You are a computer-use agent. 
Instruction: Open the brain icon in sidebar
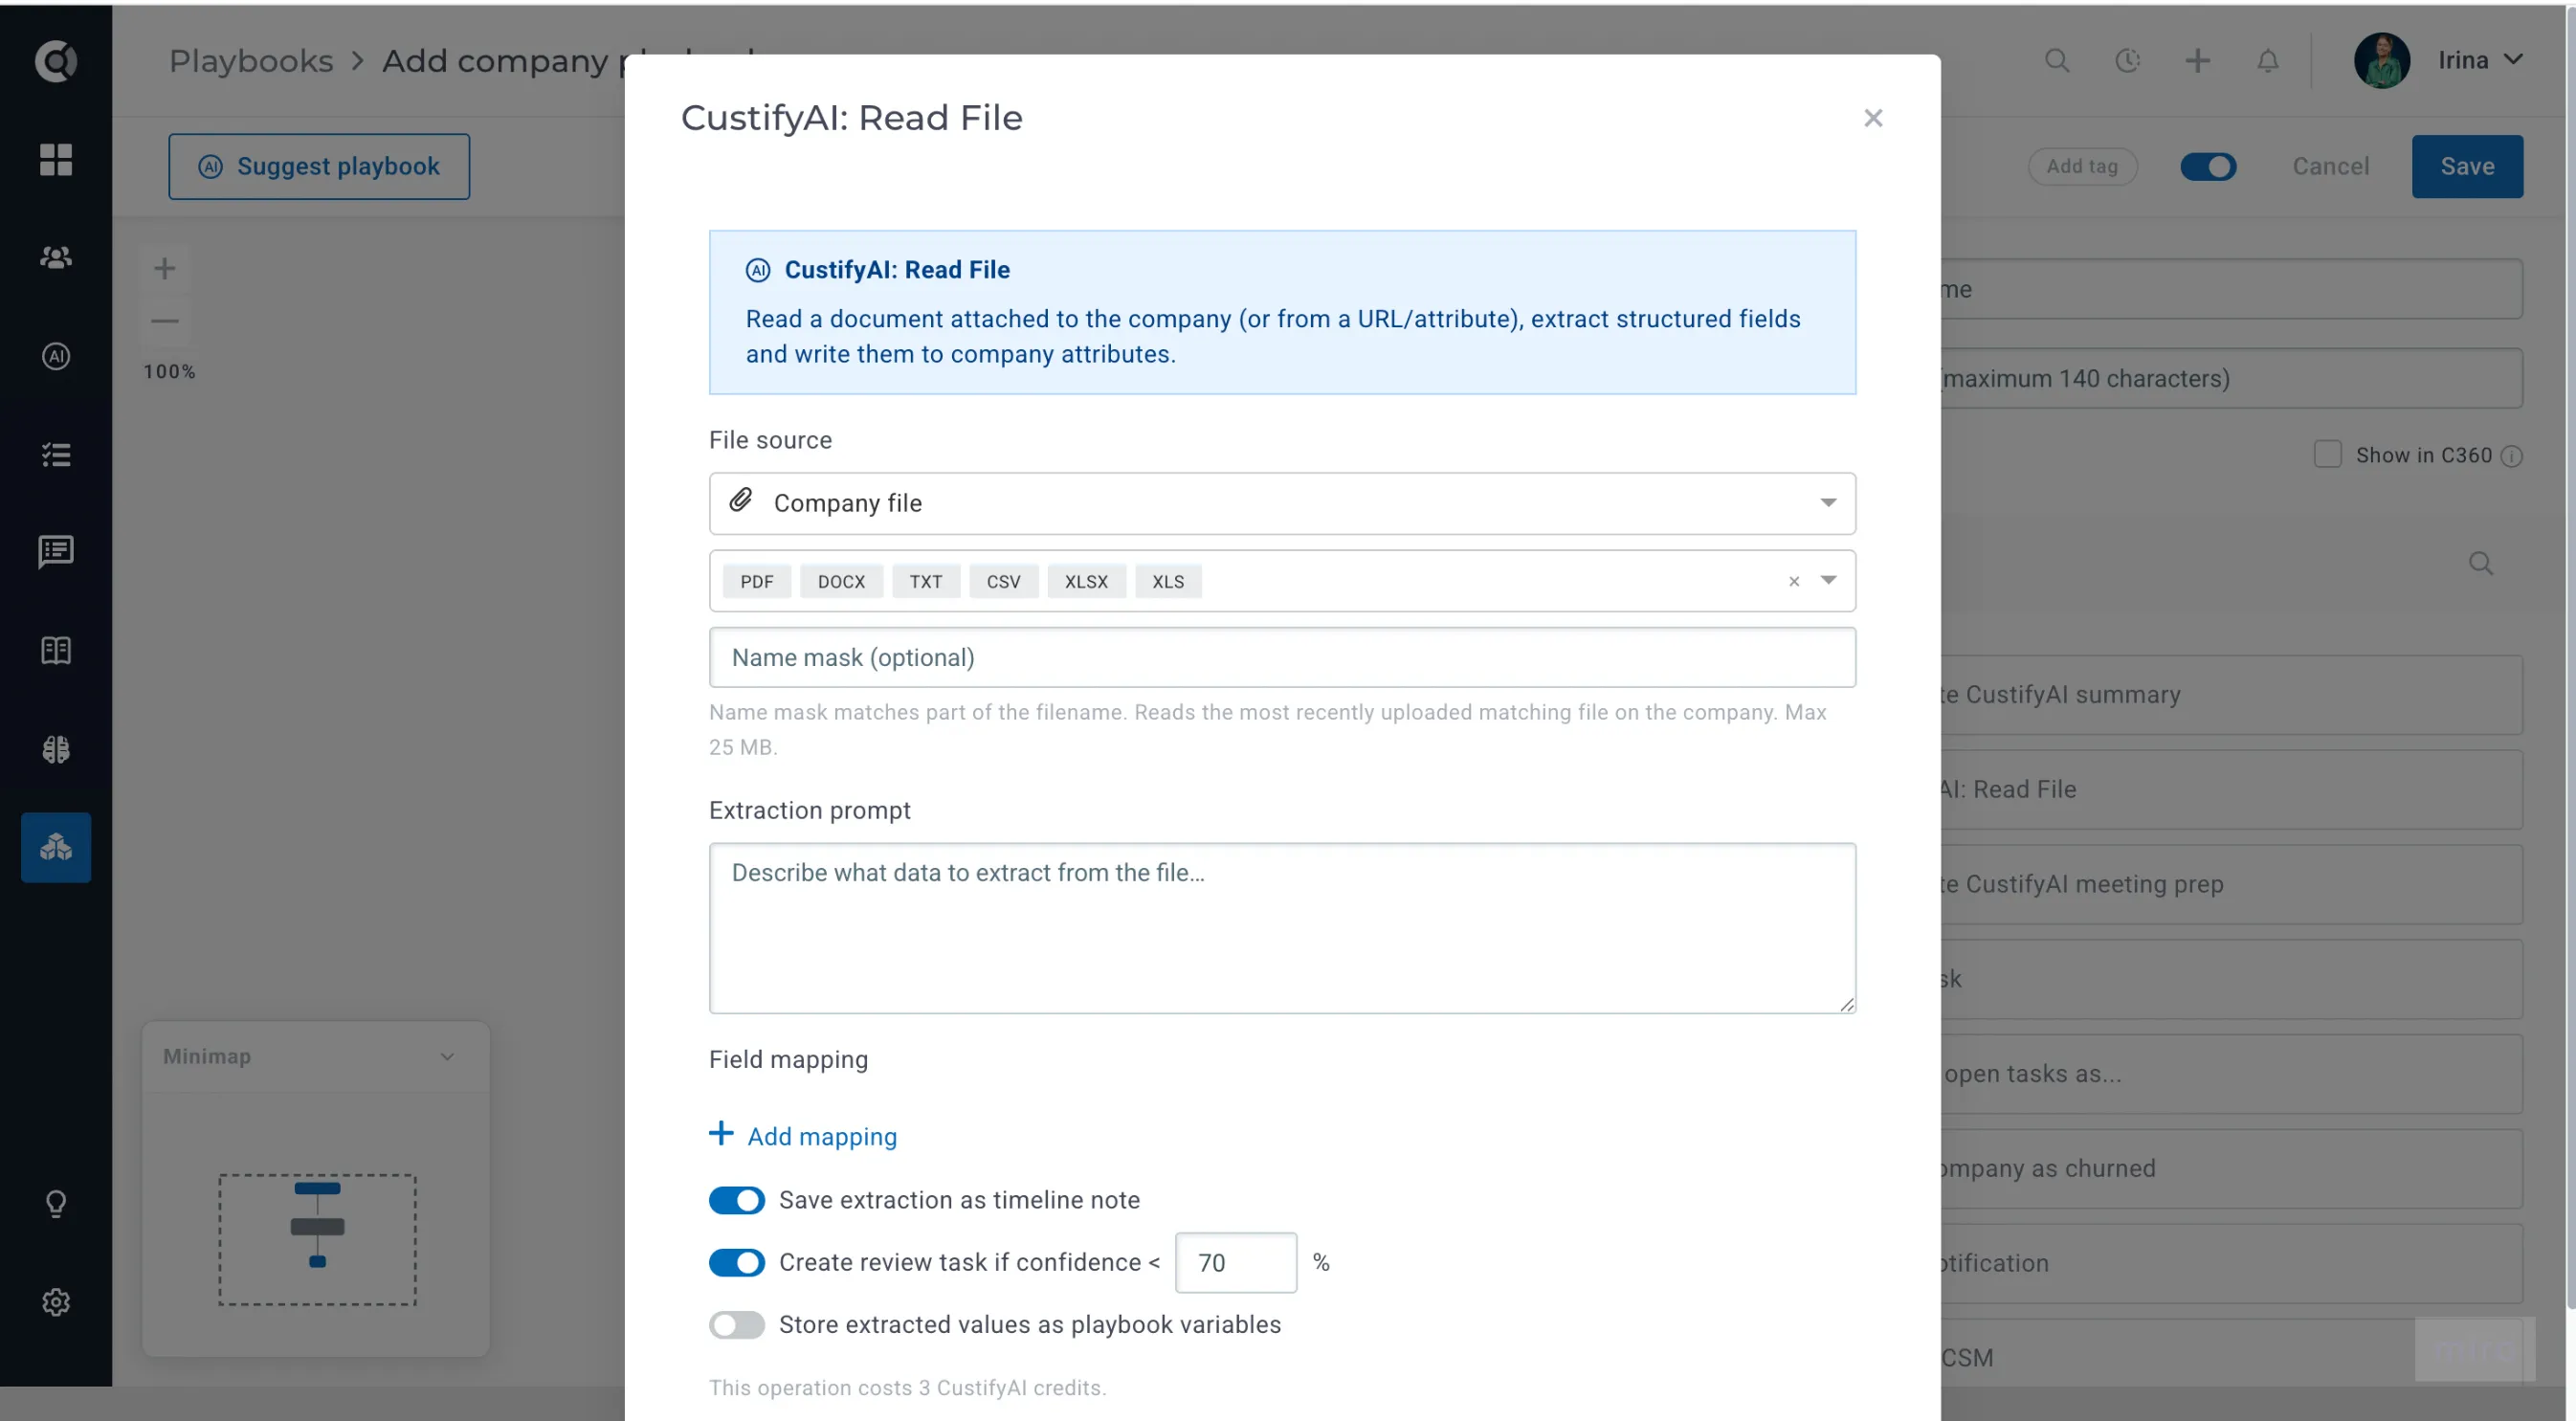pyautogui.click(x=56, y=750)
